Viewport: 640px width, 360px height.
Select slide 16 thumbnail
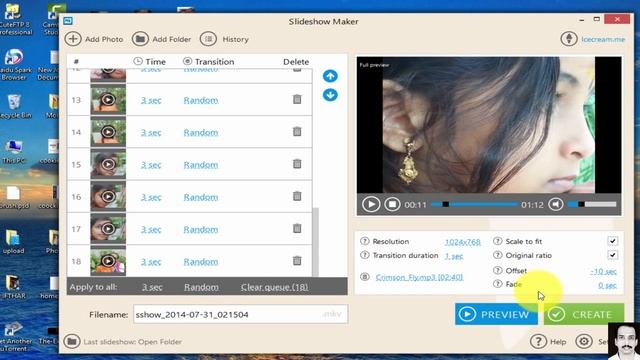[x=108, y=196]
